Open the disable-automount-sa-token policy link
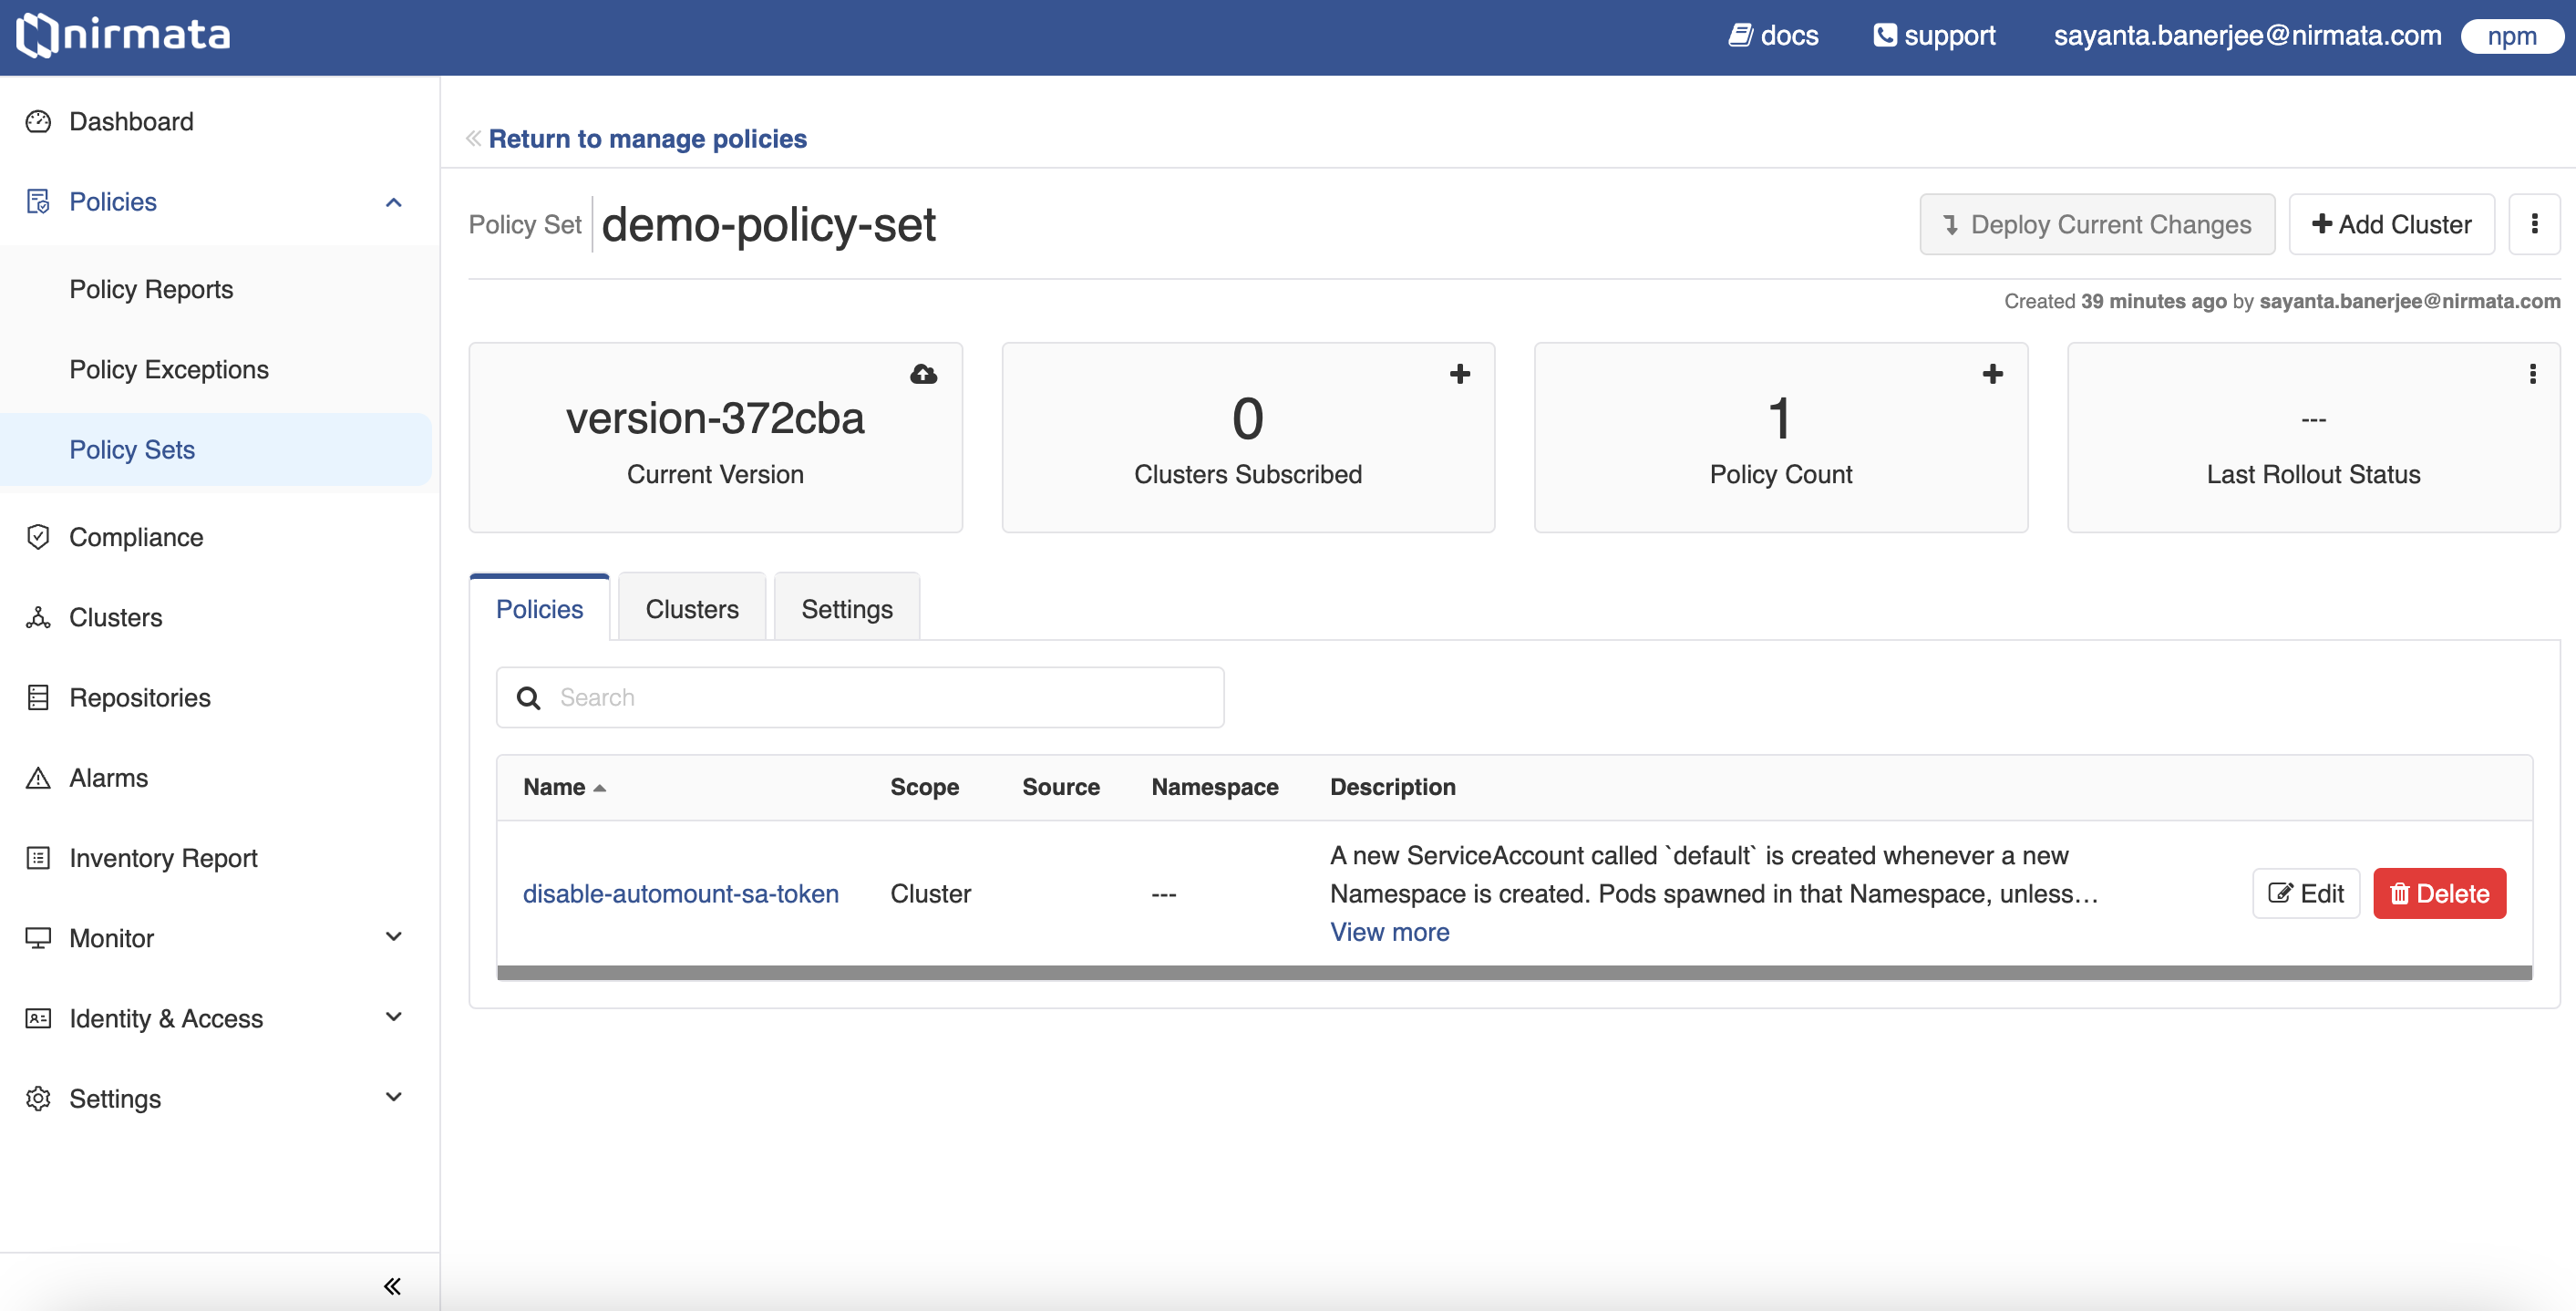2576x1311 pixels. [681, 893]
